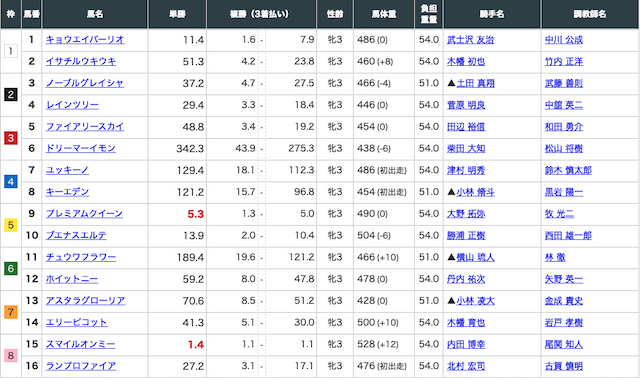
Task: Select the win odds value 342.3
Action: click(190, 149)
